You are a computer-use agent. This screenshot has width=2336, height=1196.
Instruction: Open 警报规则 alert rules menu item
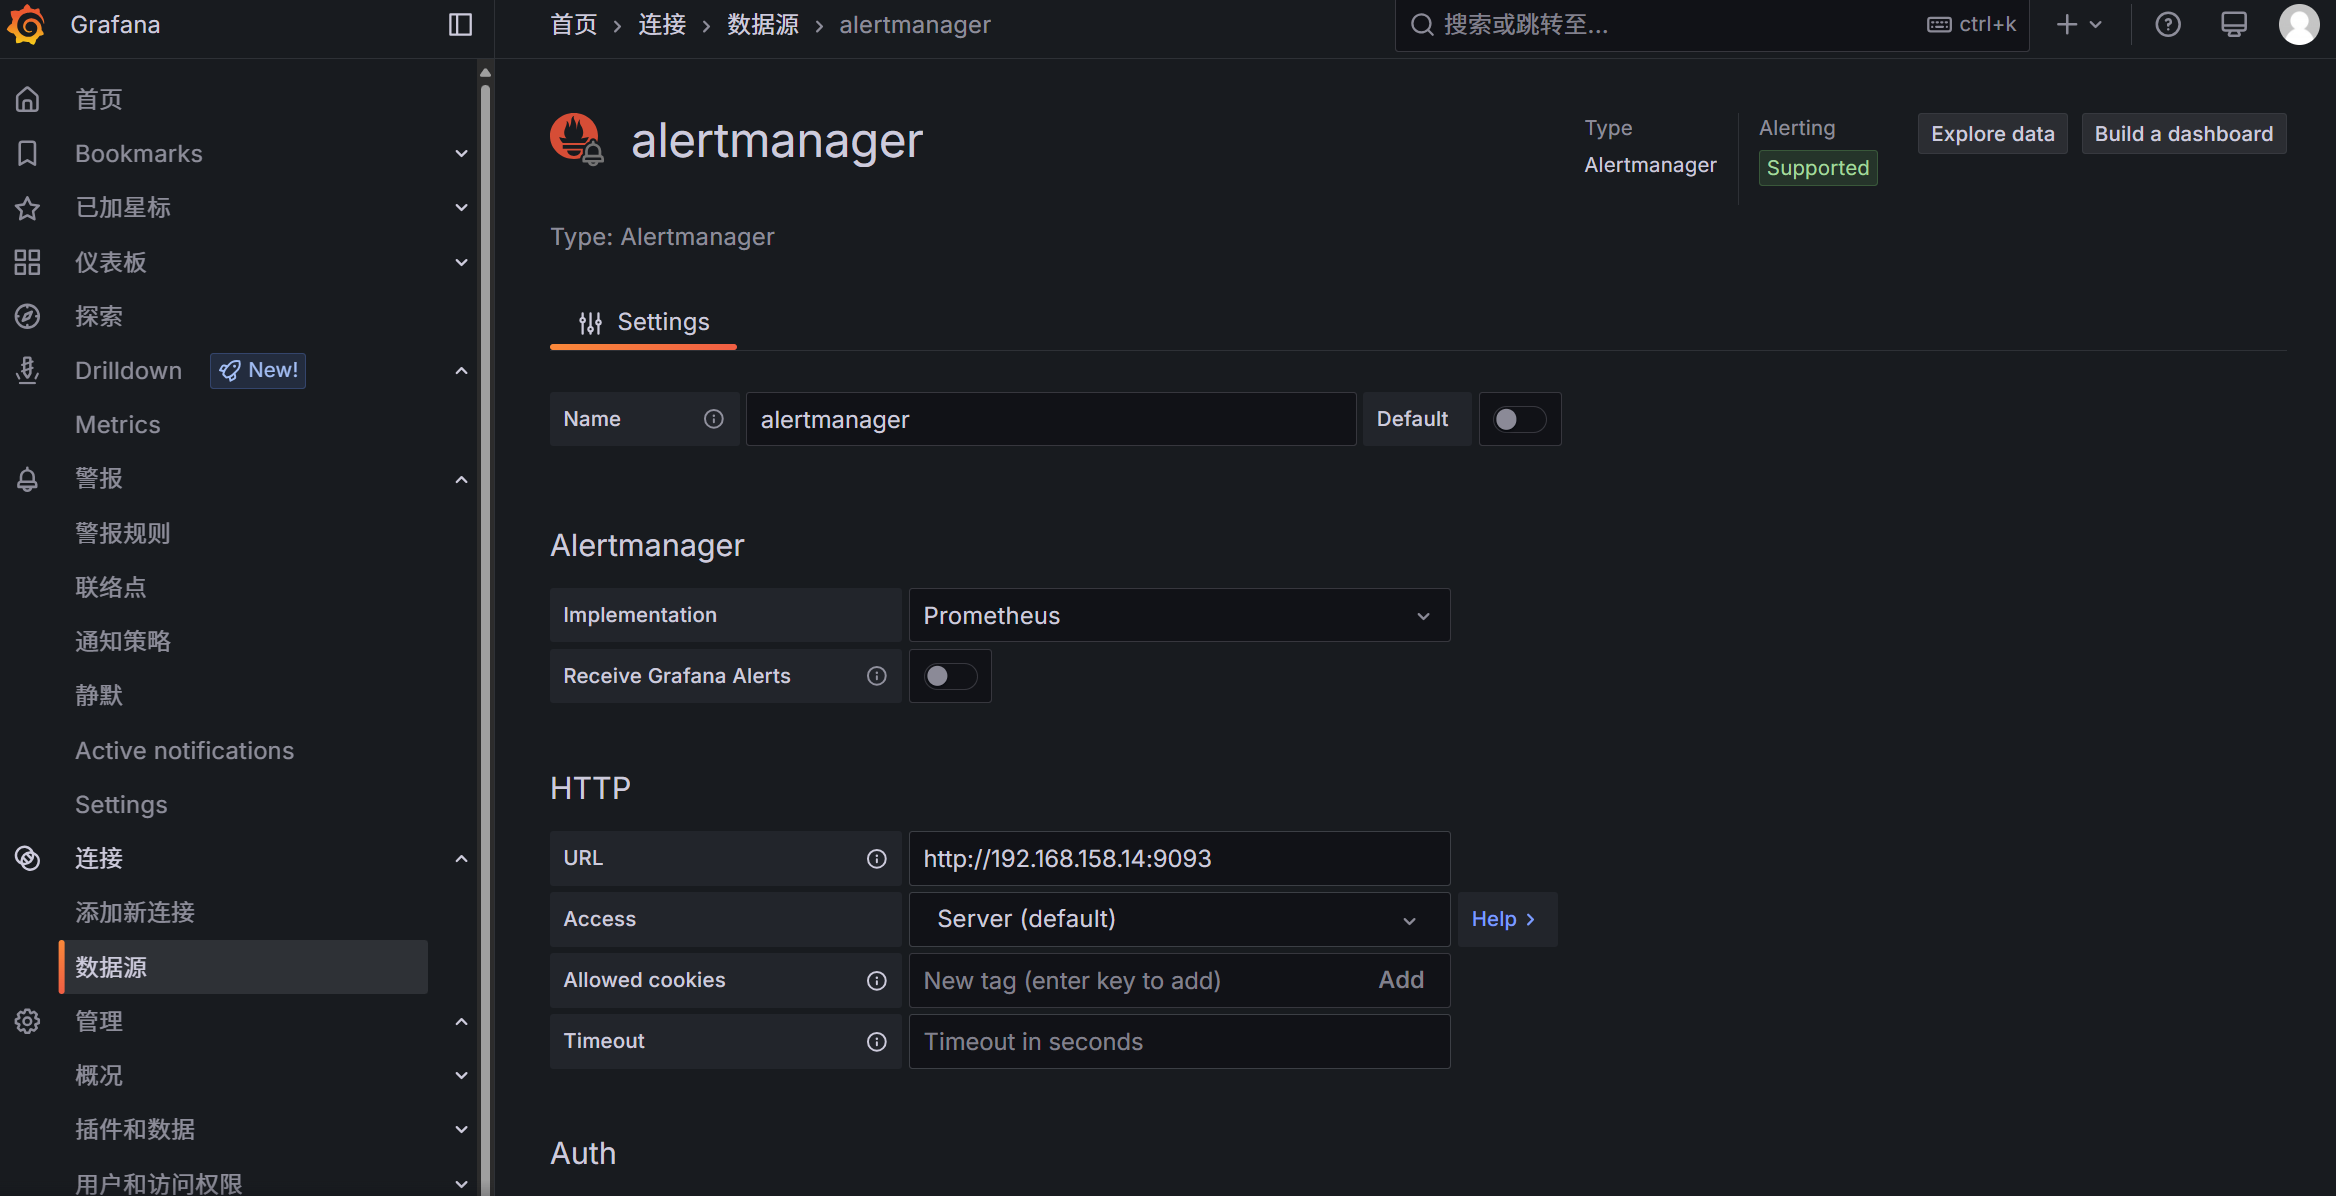[123, 533]
